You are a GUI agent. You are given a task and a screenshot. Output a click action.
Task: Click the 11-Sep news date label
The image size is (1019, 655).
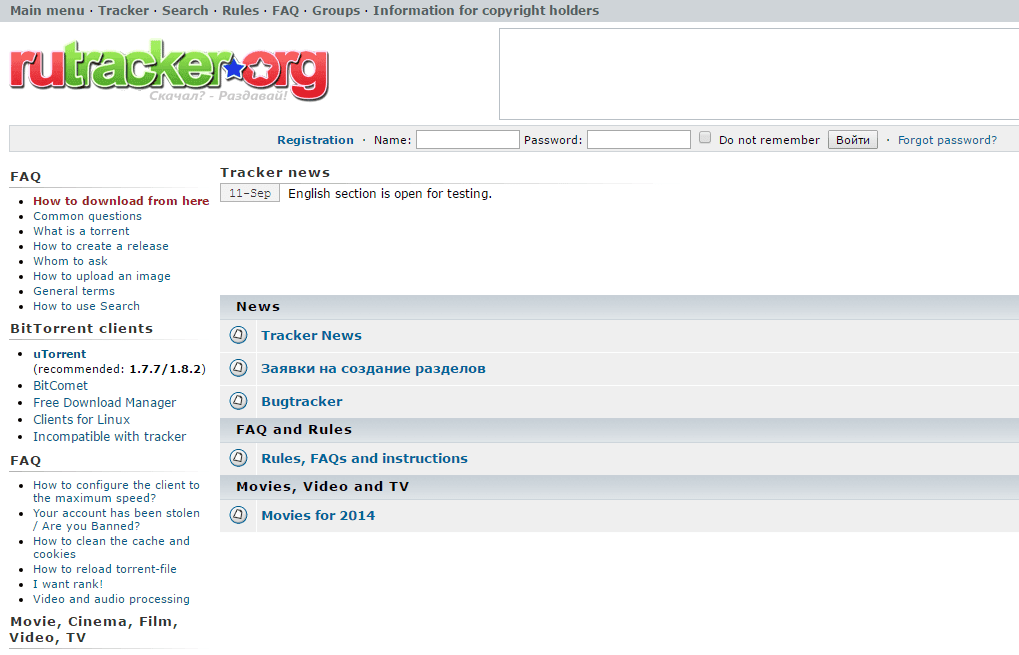(x=250, y=193)
